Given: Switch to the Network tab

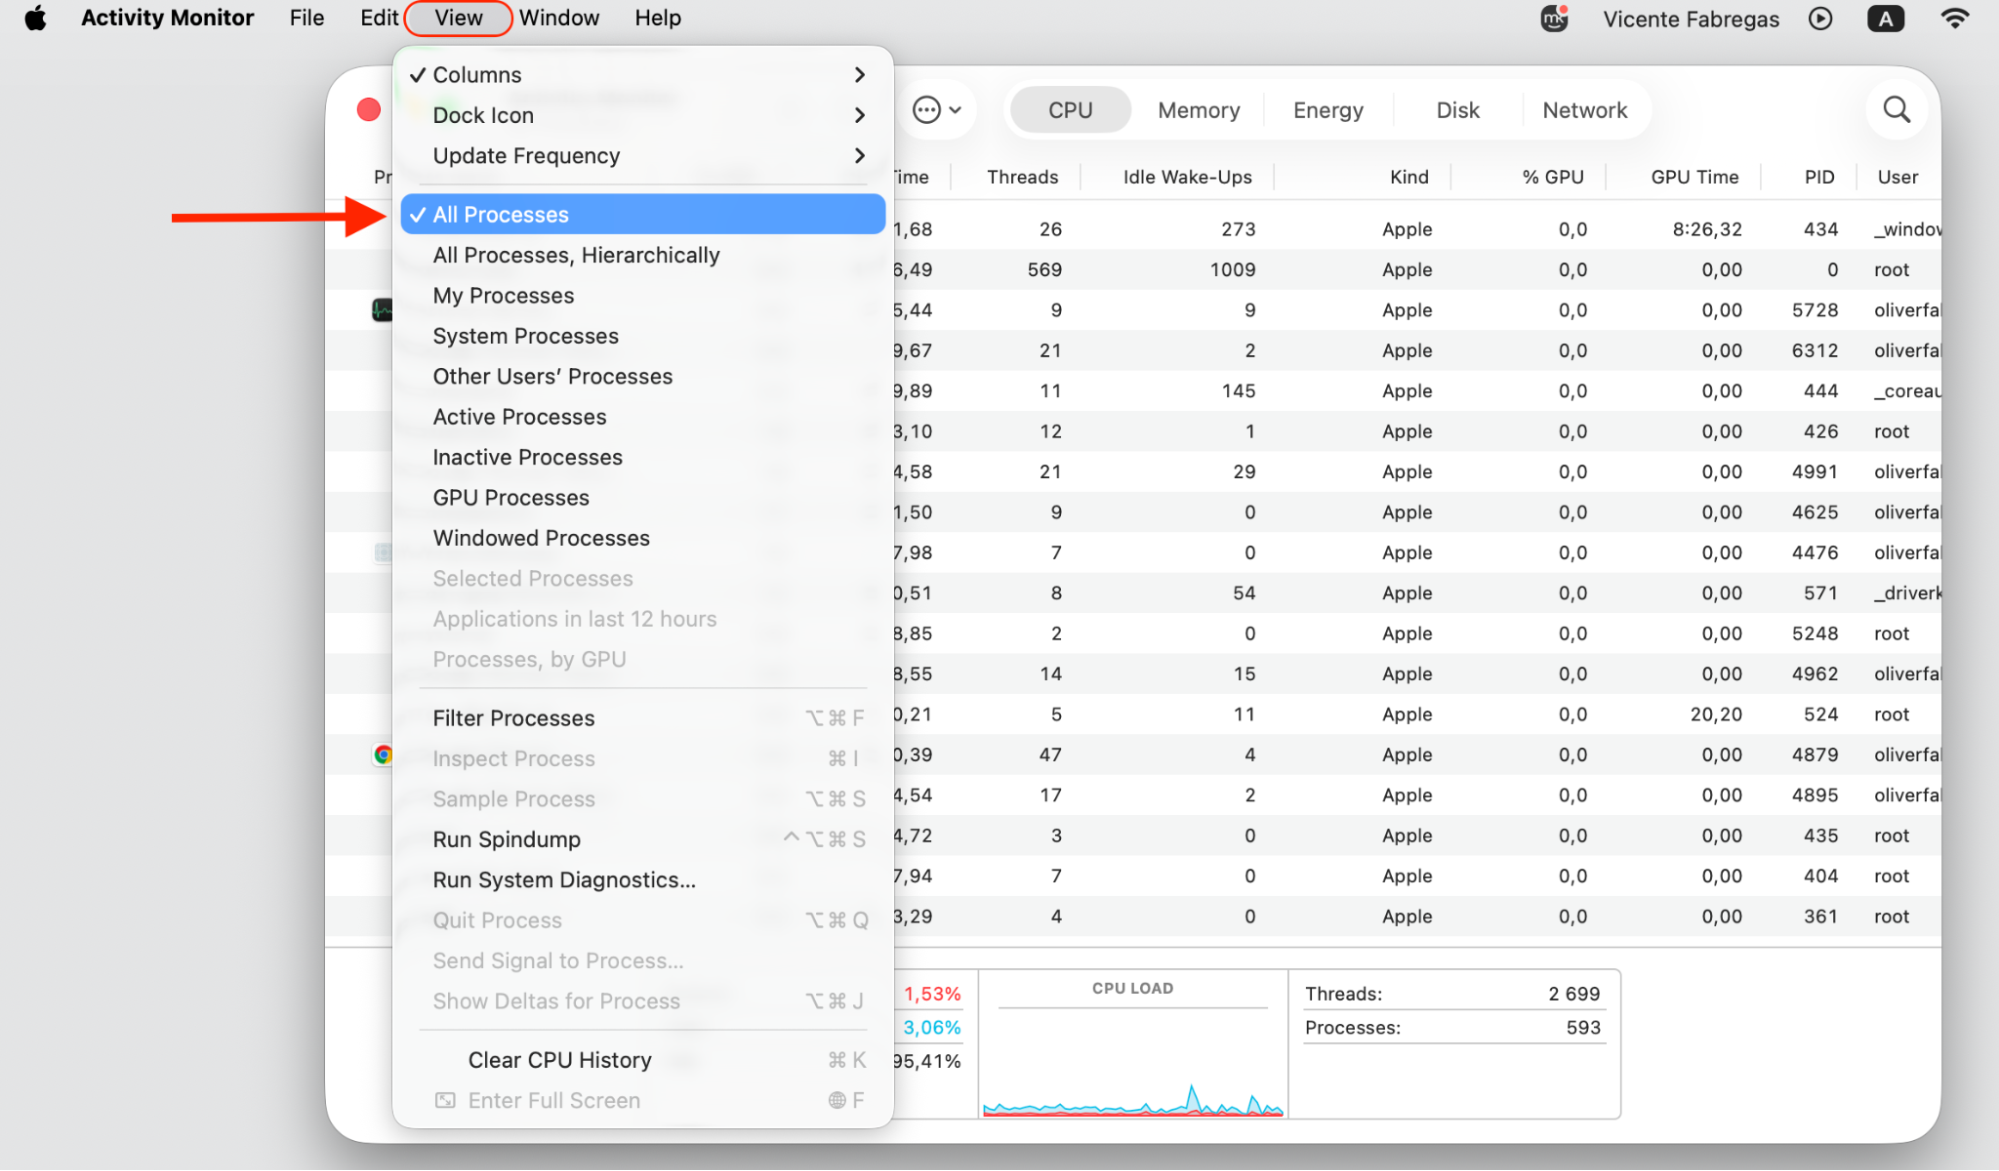Looking at the screenshot, I should (1585, 110).
